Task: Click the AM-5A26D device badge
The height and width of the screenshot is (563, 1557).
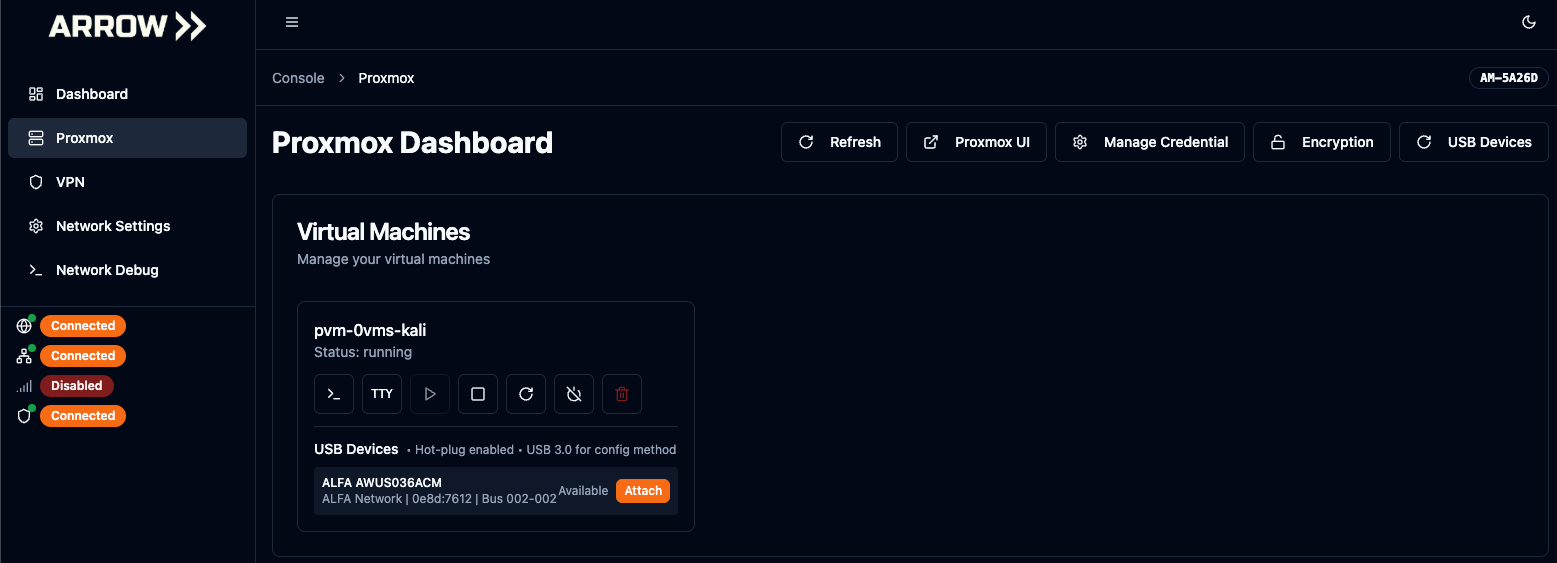Action: point(1508,78)
